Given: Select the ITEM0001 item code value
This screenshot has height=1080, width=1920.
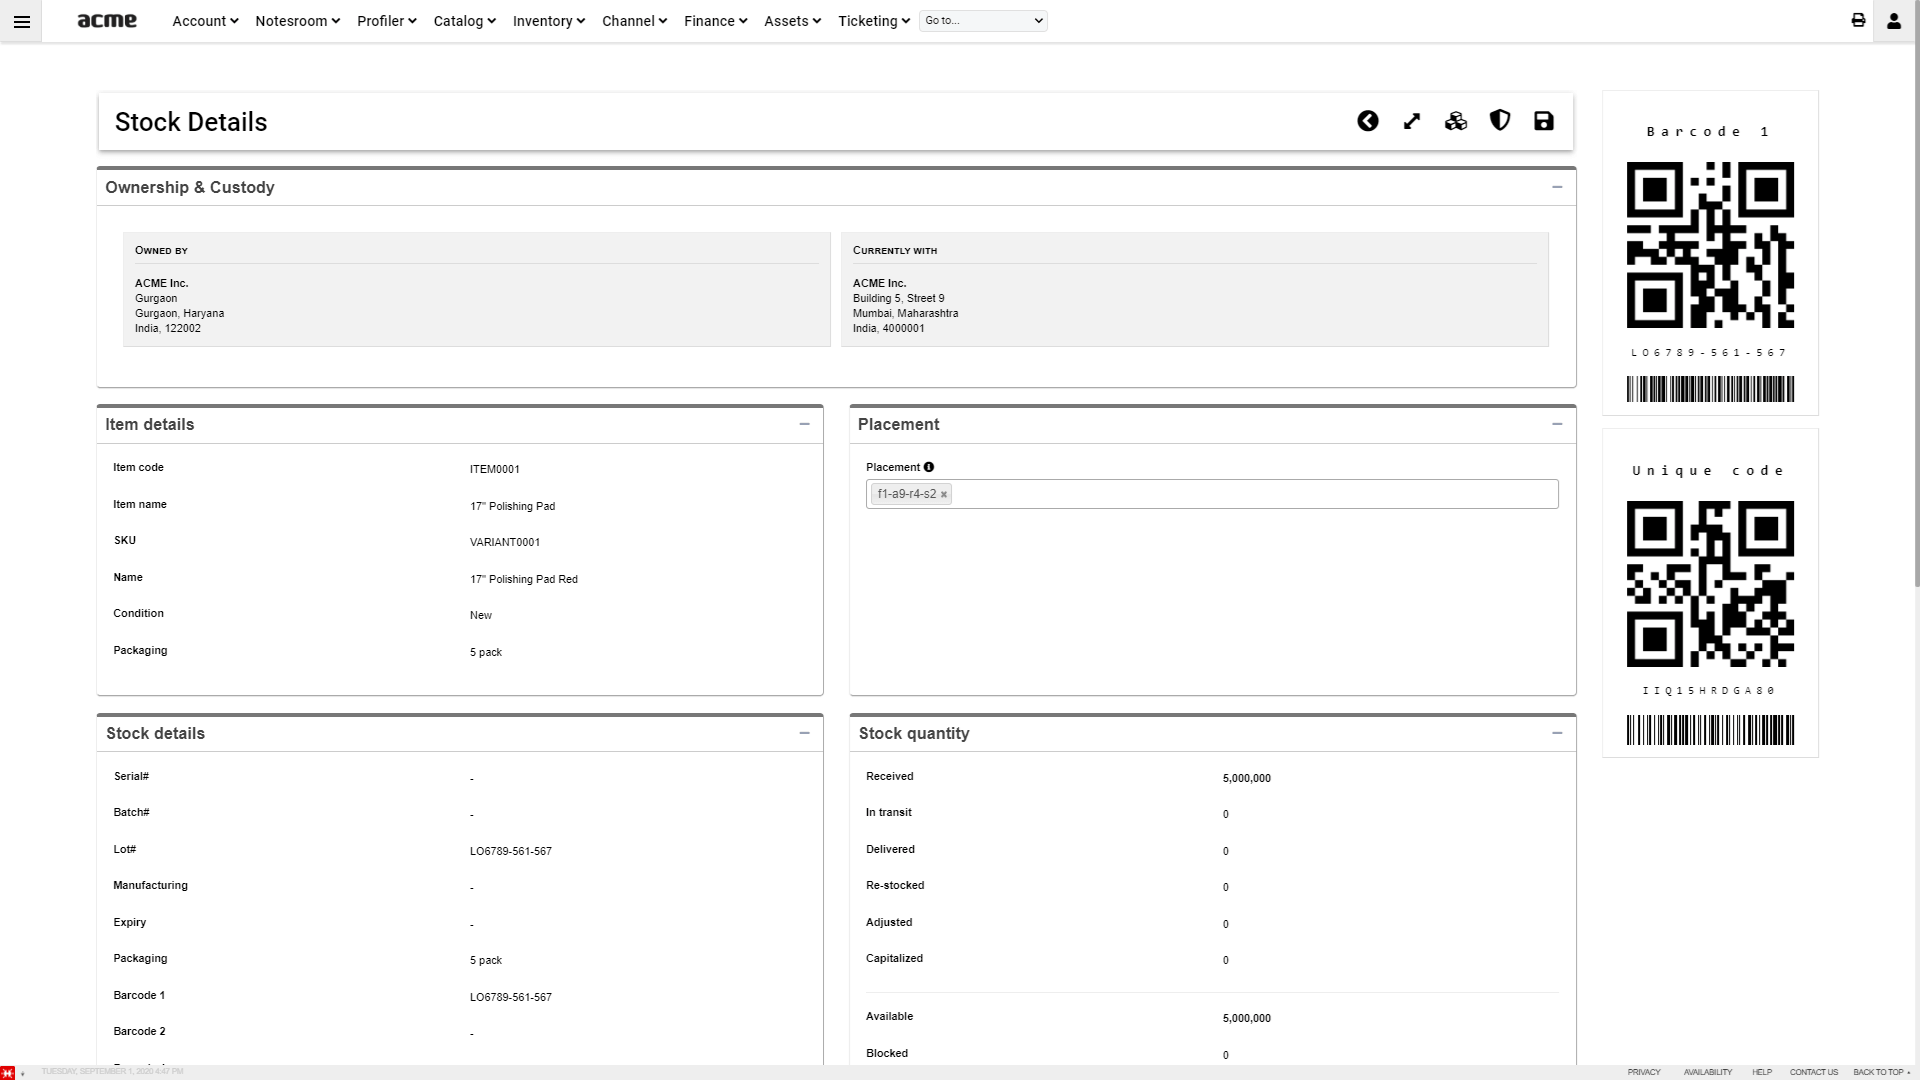Looking at the screenshot, I should [494, 469].
